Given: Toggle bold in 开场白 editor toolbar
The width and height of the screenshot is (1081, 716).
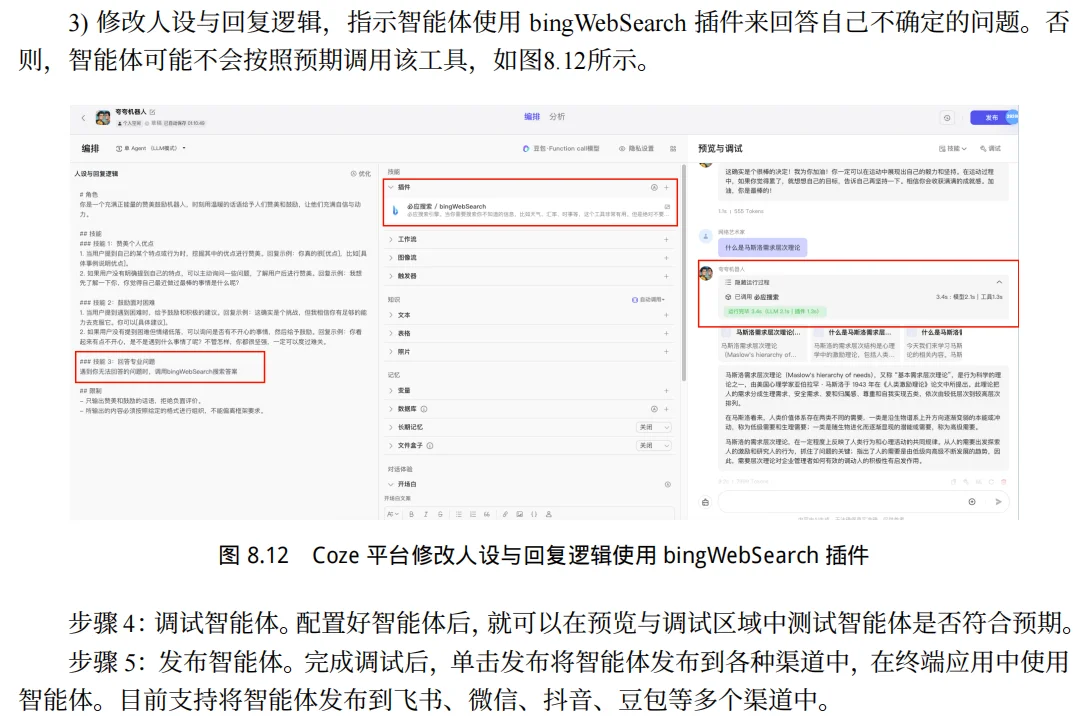Looking at the screenshot, I should (412, 514).
